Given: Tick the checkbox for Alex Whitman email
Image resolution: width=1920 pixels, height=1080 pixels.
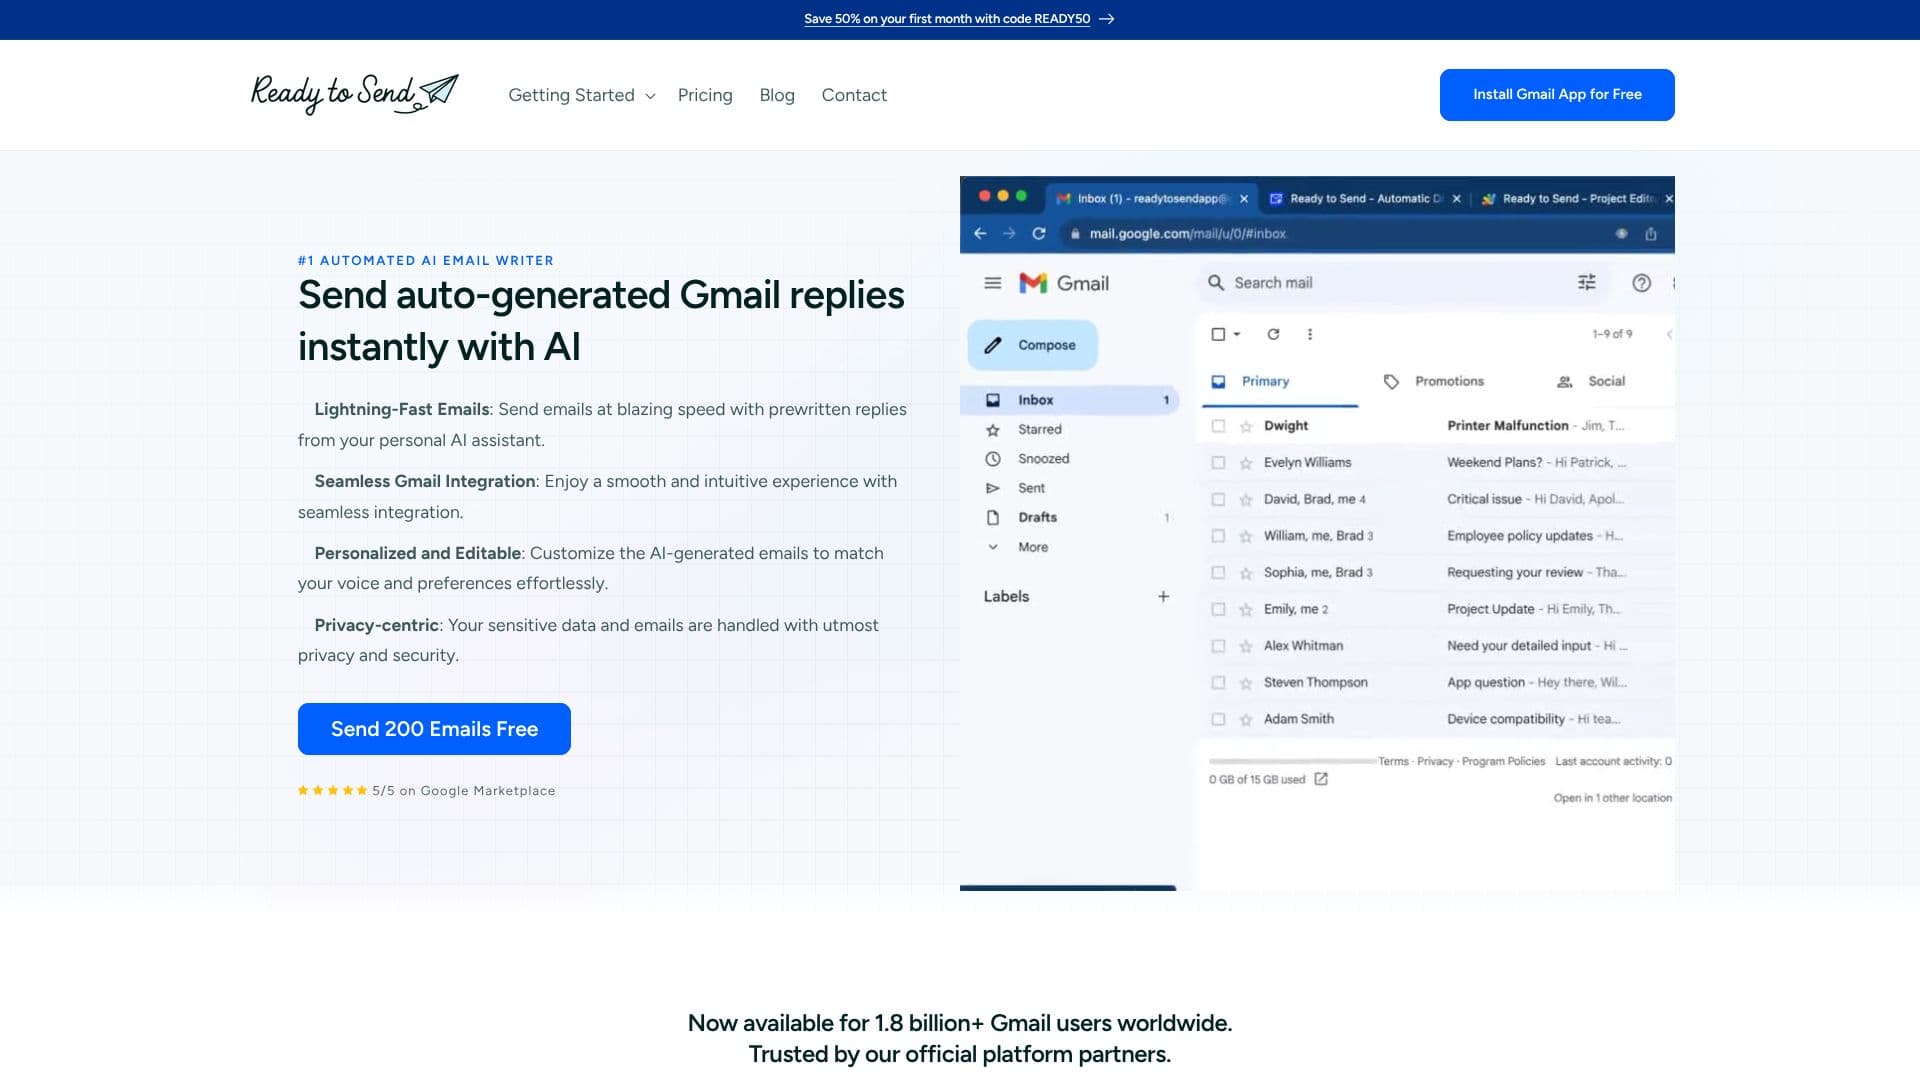Looking at the screenshot, I should (x=1218, y=646).
